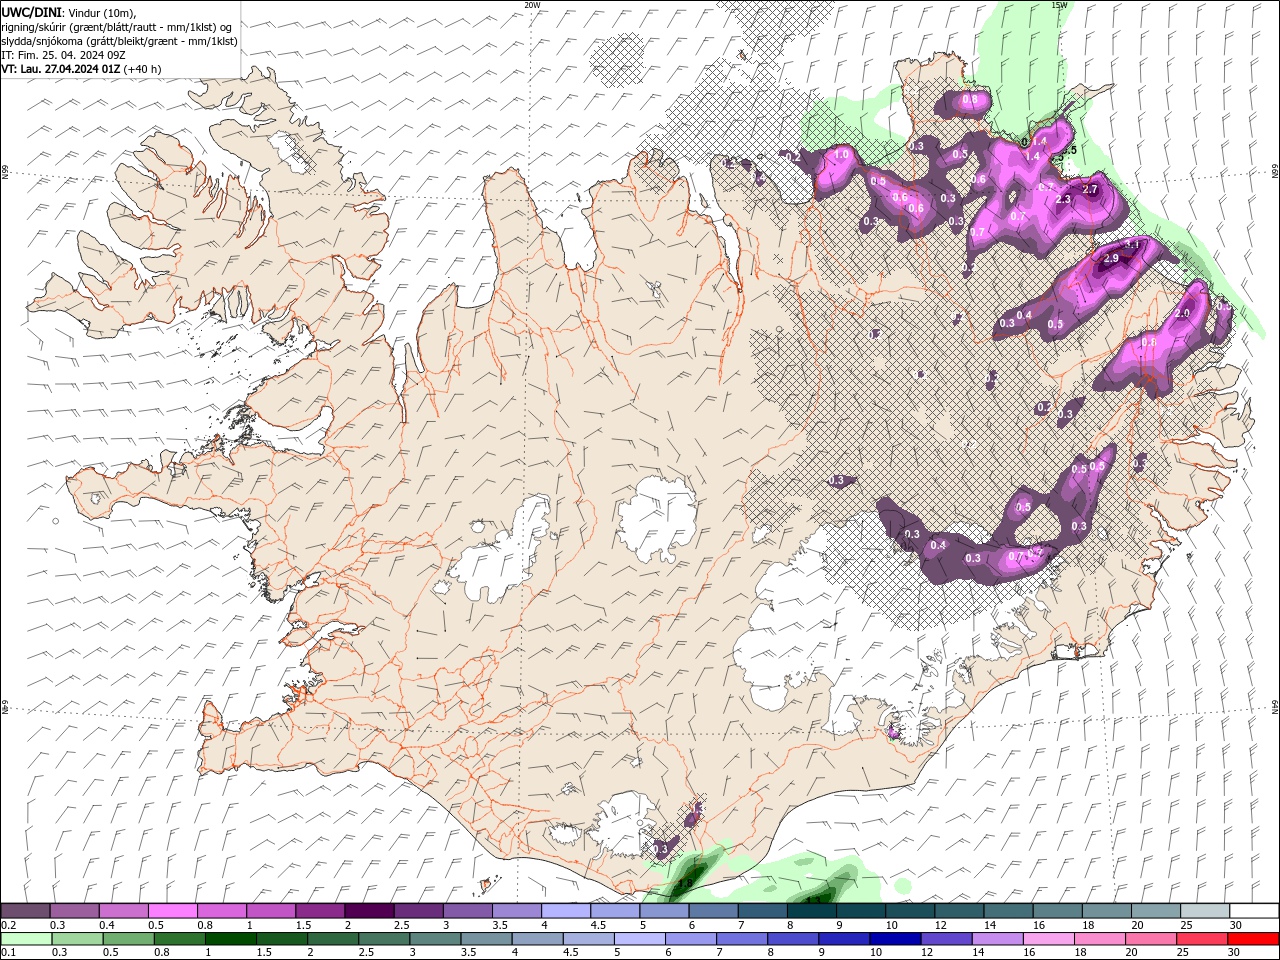This screenshot has width=1280, height=960.
Task: Click the '1.0' snowfall value on the map
Action: (841, 154)
